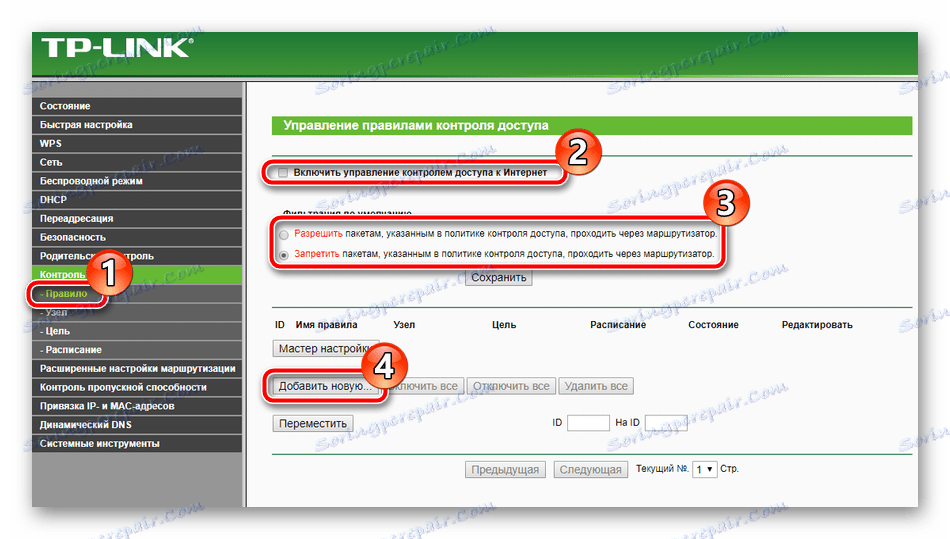This screenshot has height=539, width=950.
Task: Click the Мастер настройки button
Action: pyautogui.click(x=326, y=348)
